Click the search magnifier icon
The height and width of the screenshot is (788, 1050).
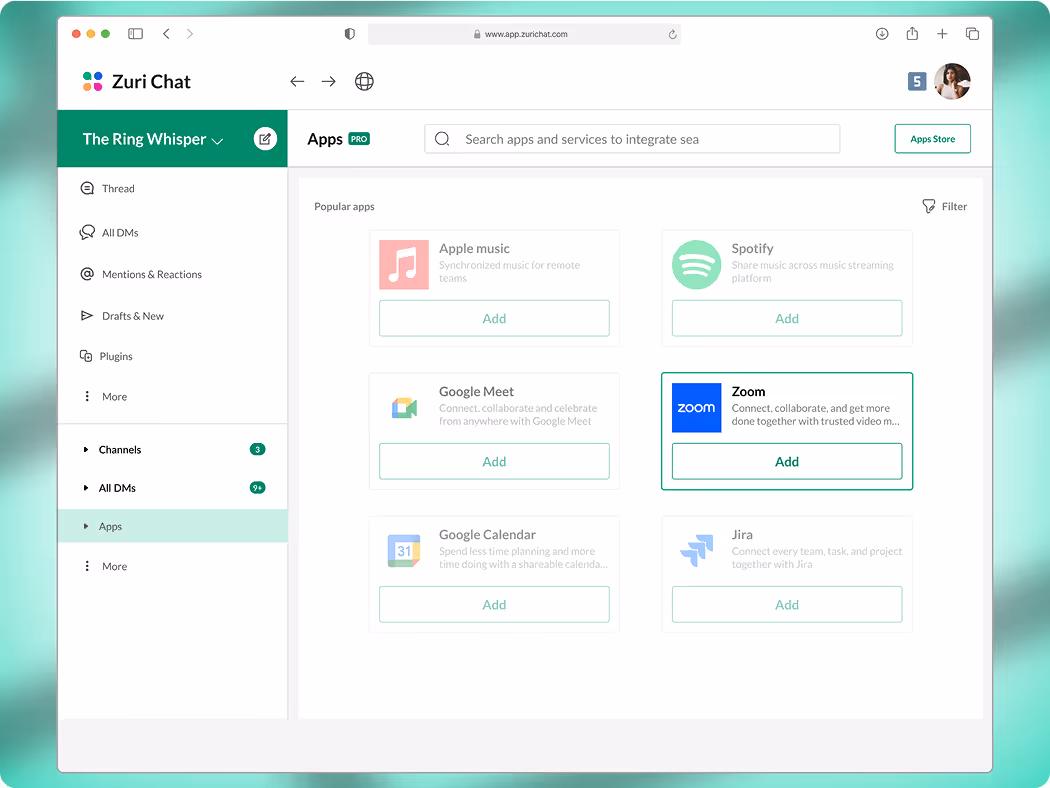pos(442,139)
